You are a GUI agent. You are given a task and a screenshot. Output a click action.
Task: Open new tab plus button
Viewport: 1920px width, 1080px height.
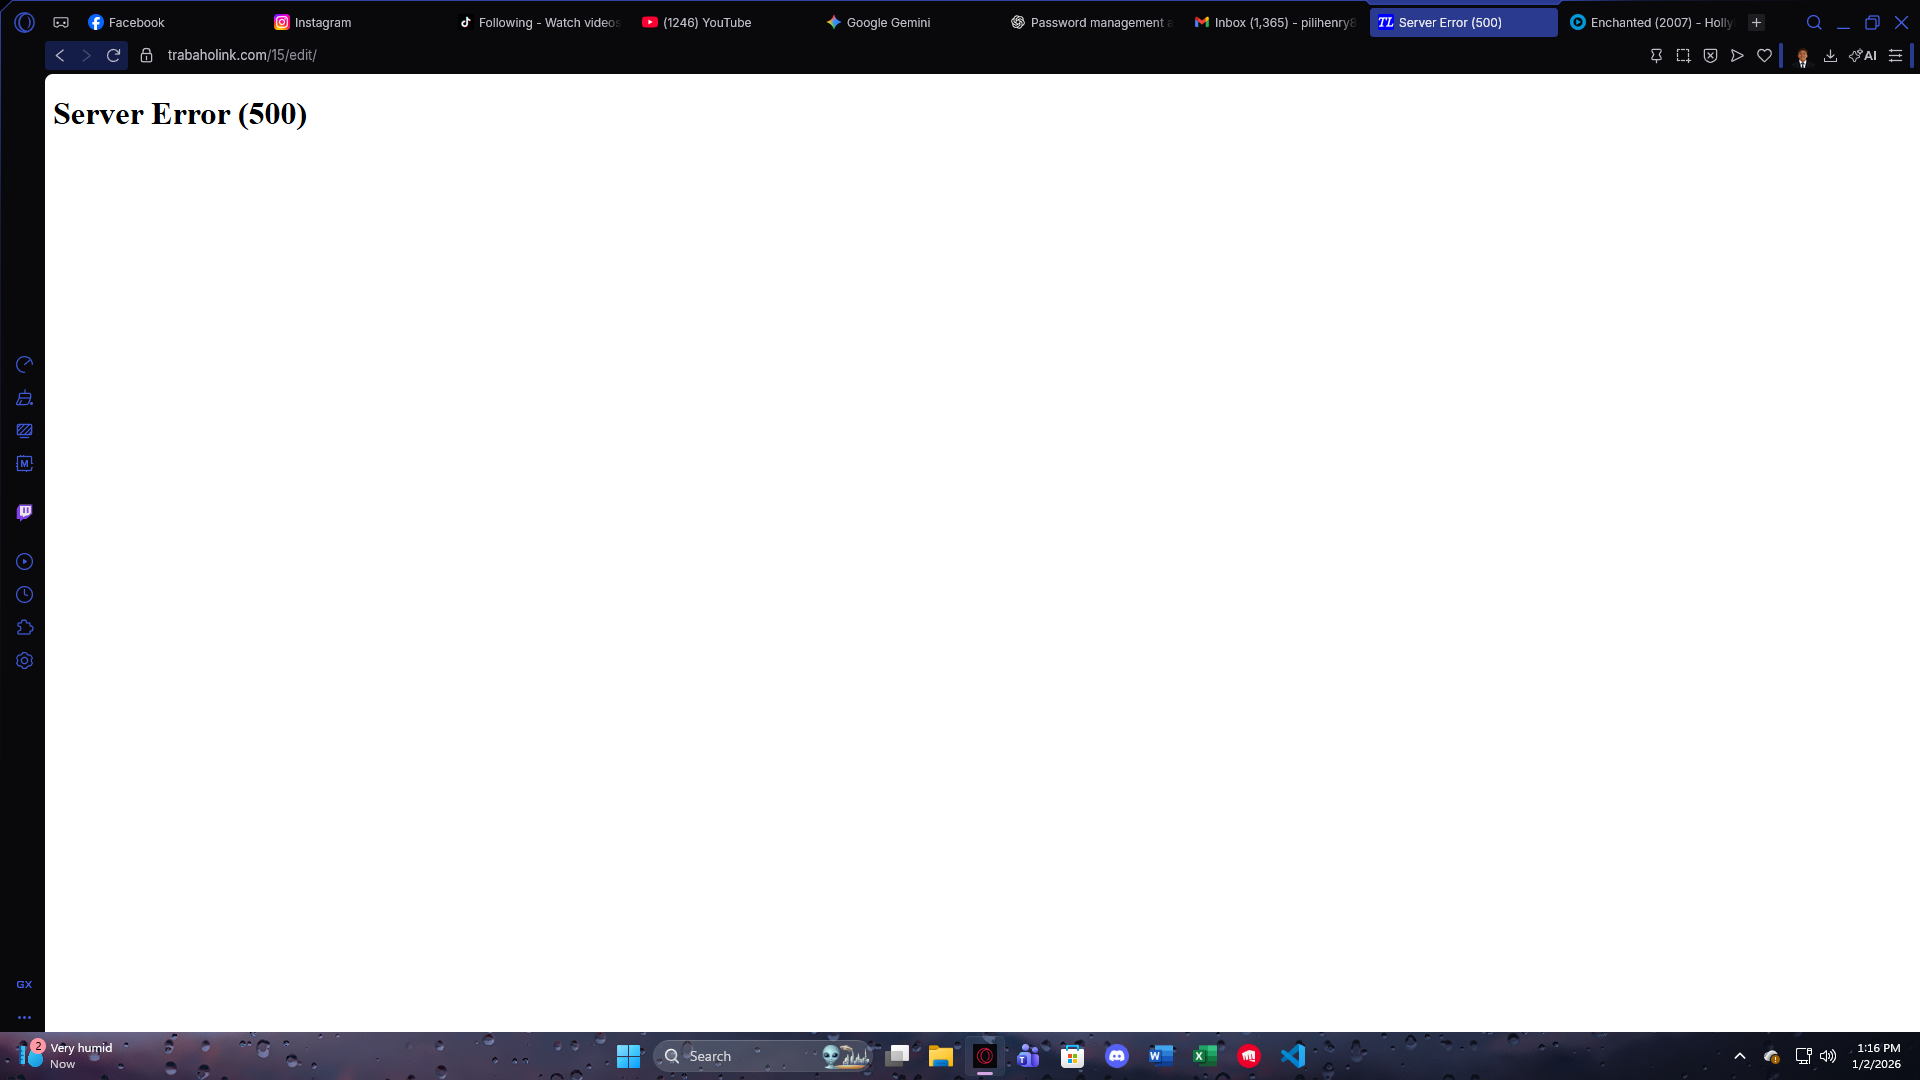point(1756,22)
